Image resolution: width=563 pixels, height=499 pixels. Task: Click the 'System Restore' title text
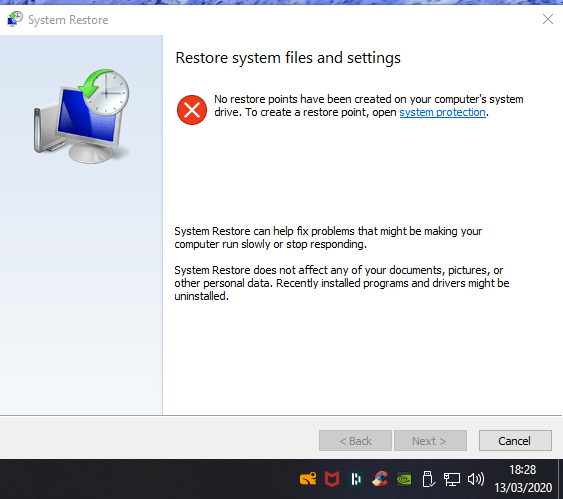(68, 20)
